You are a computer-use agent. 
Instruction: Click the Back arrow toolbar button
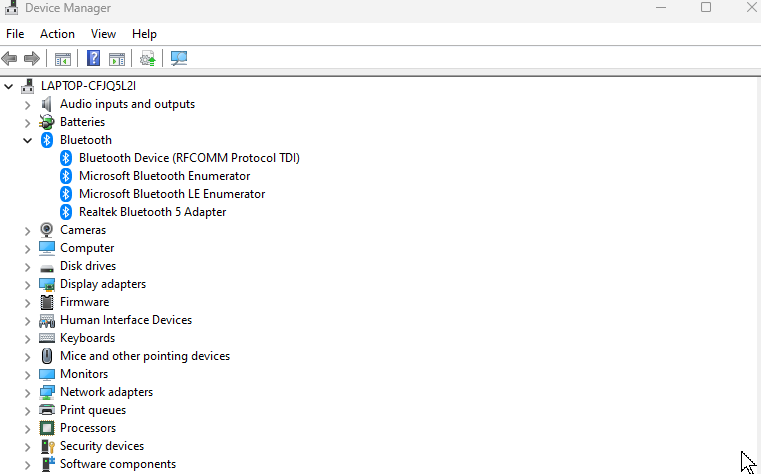(x=10, y=58)
